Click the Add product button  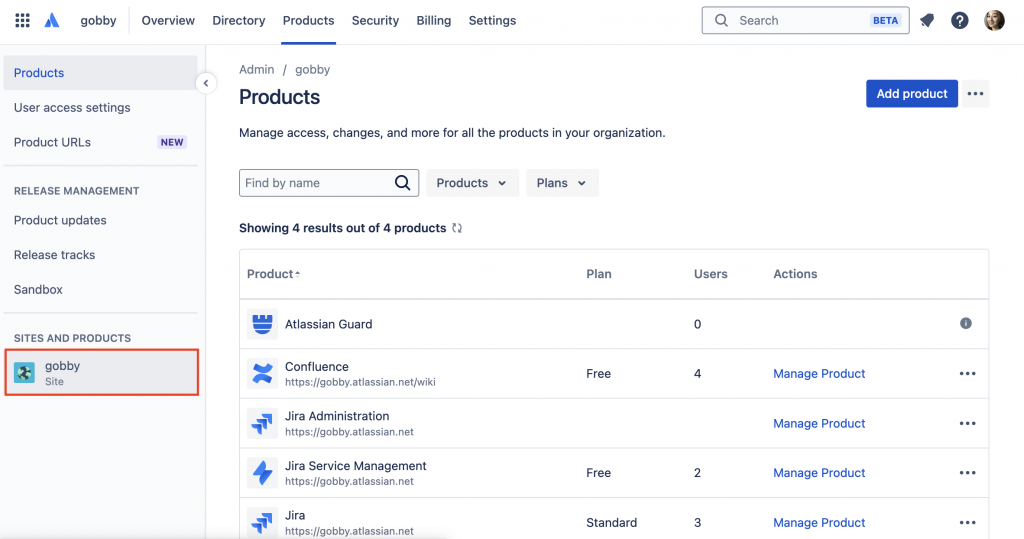coord(911,94)
